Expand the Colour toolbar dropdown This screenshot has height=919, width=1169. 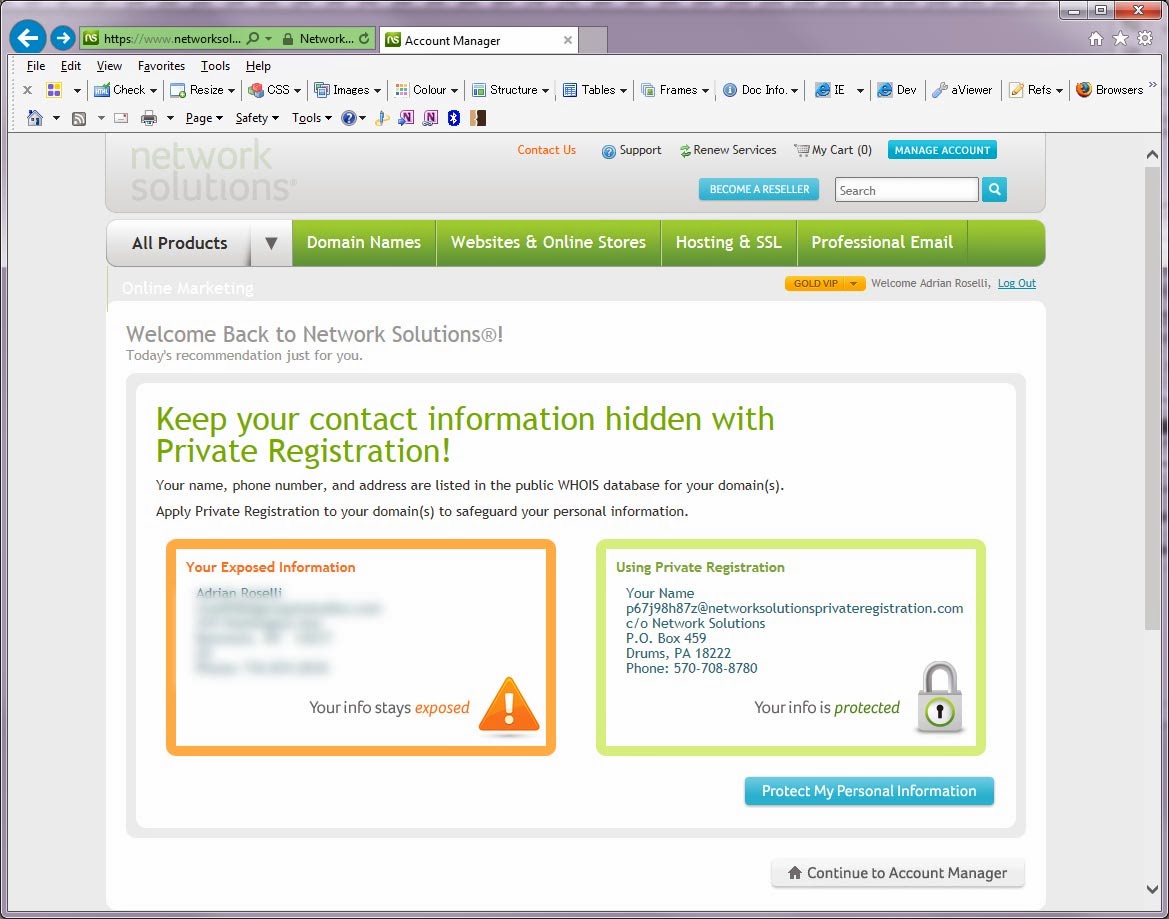454,90
